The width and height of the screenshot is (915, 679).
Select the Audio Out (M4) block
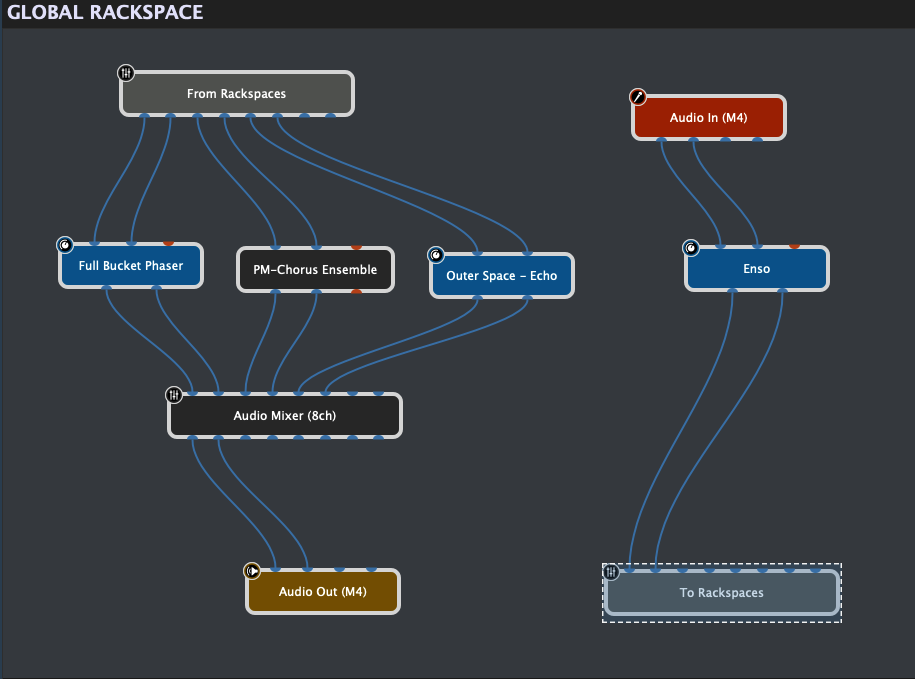tap(322, 592)
